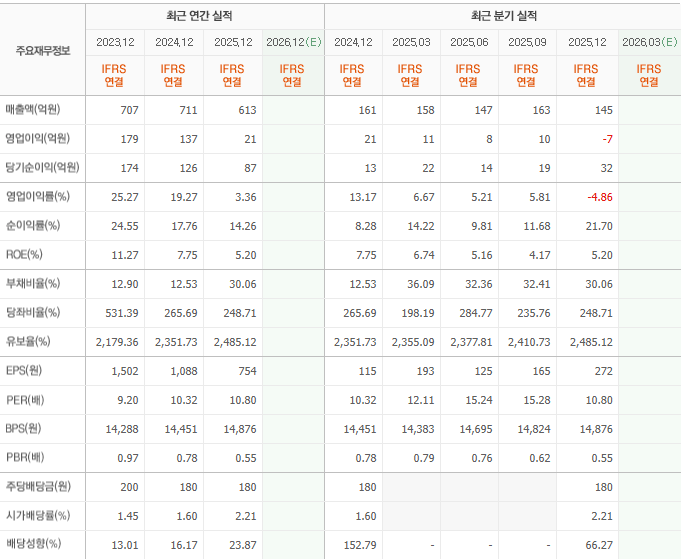This screenshot has height=559, width=693.
Task: Click the 4.17 ROE value
Action: click(x=540, y=255)
